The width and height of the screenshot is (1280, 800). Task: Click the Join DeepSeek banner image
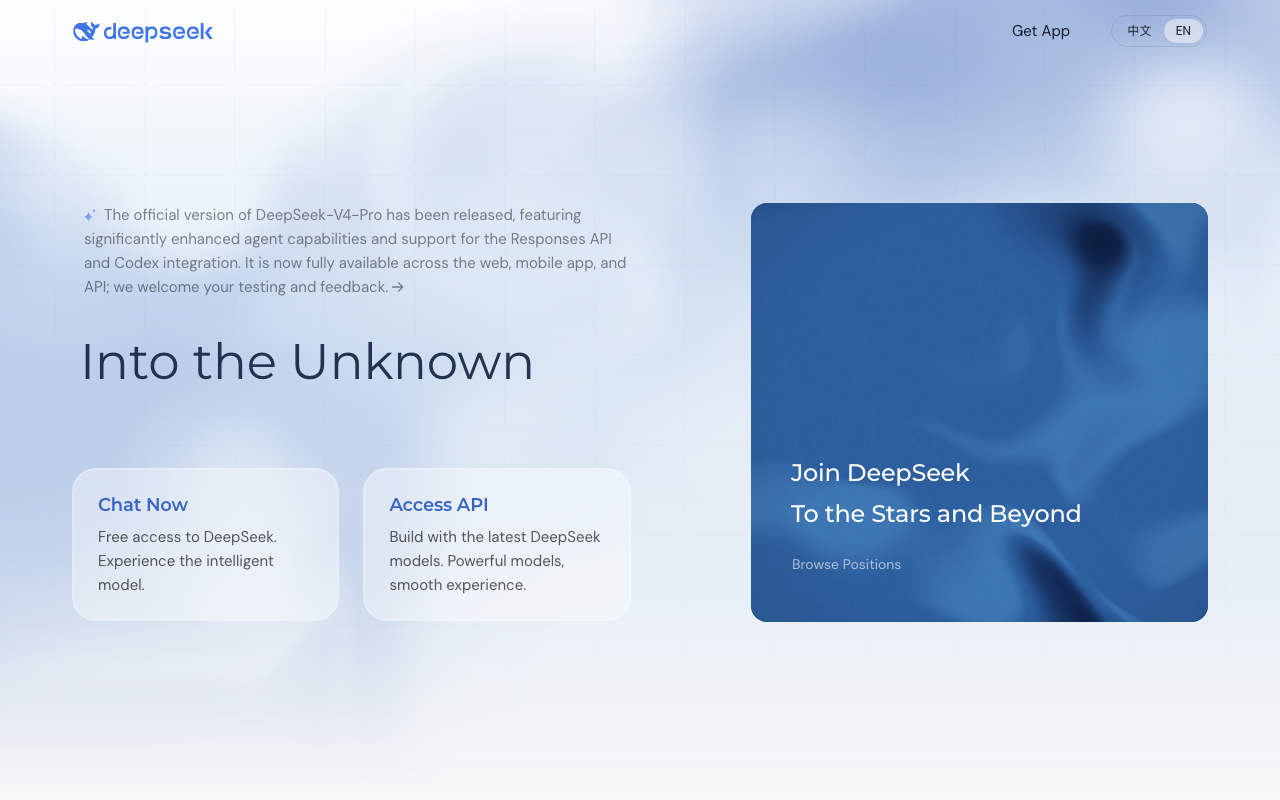[x=979, y=412]
